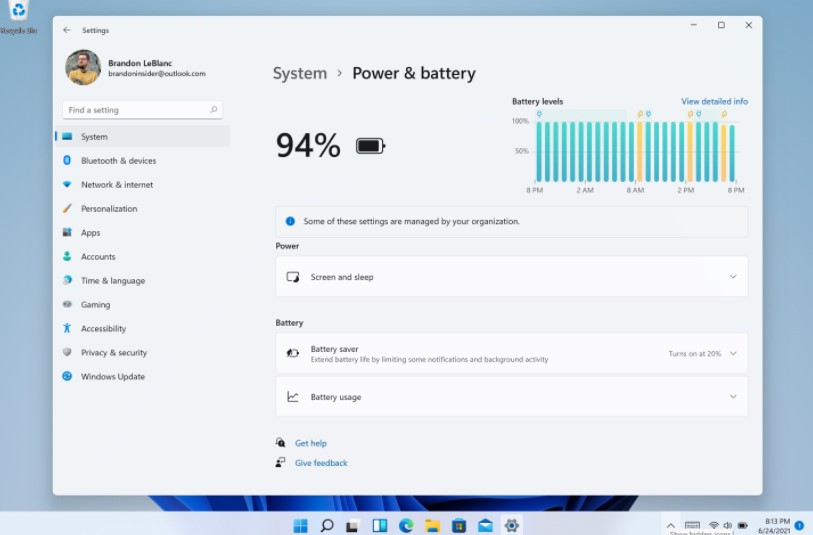Click the Gaming controller icon
Screen dimensions: 813x535
[x=67, y=304]
